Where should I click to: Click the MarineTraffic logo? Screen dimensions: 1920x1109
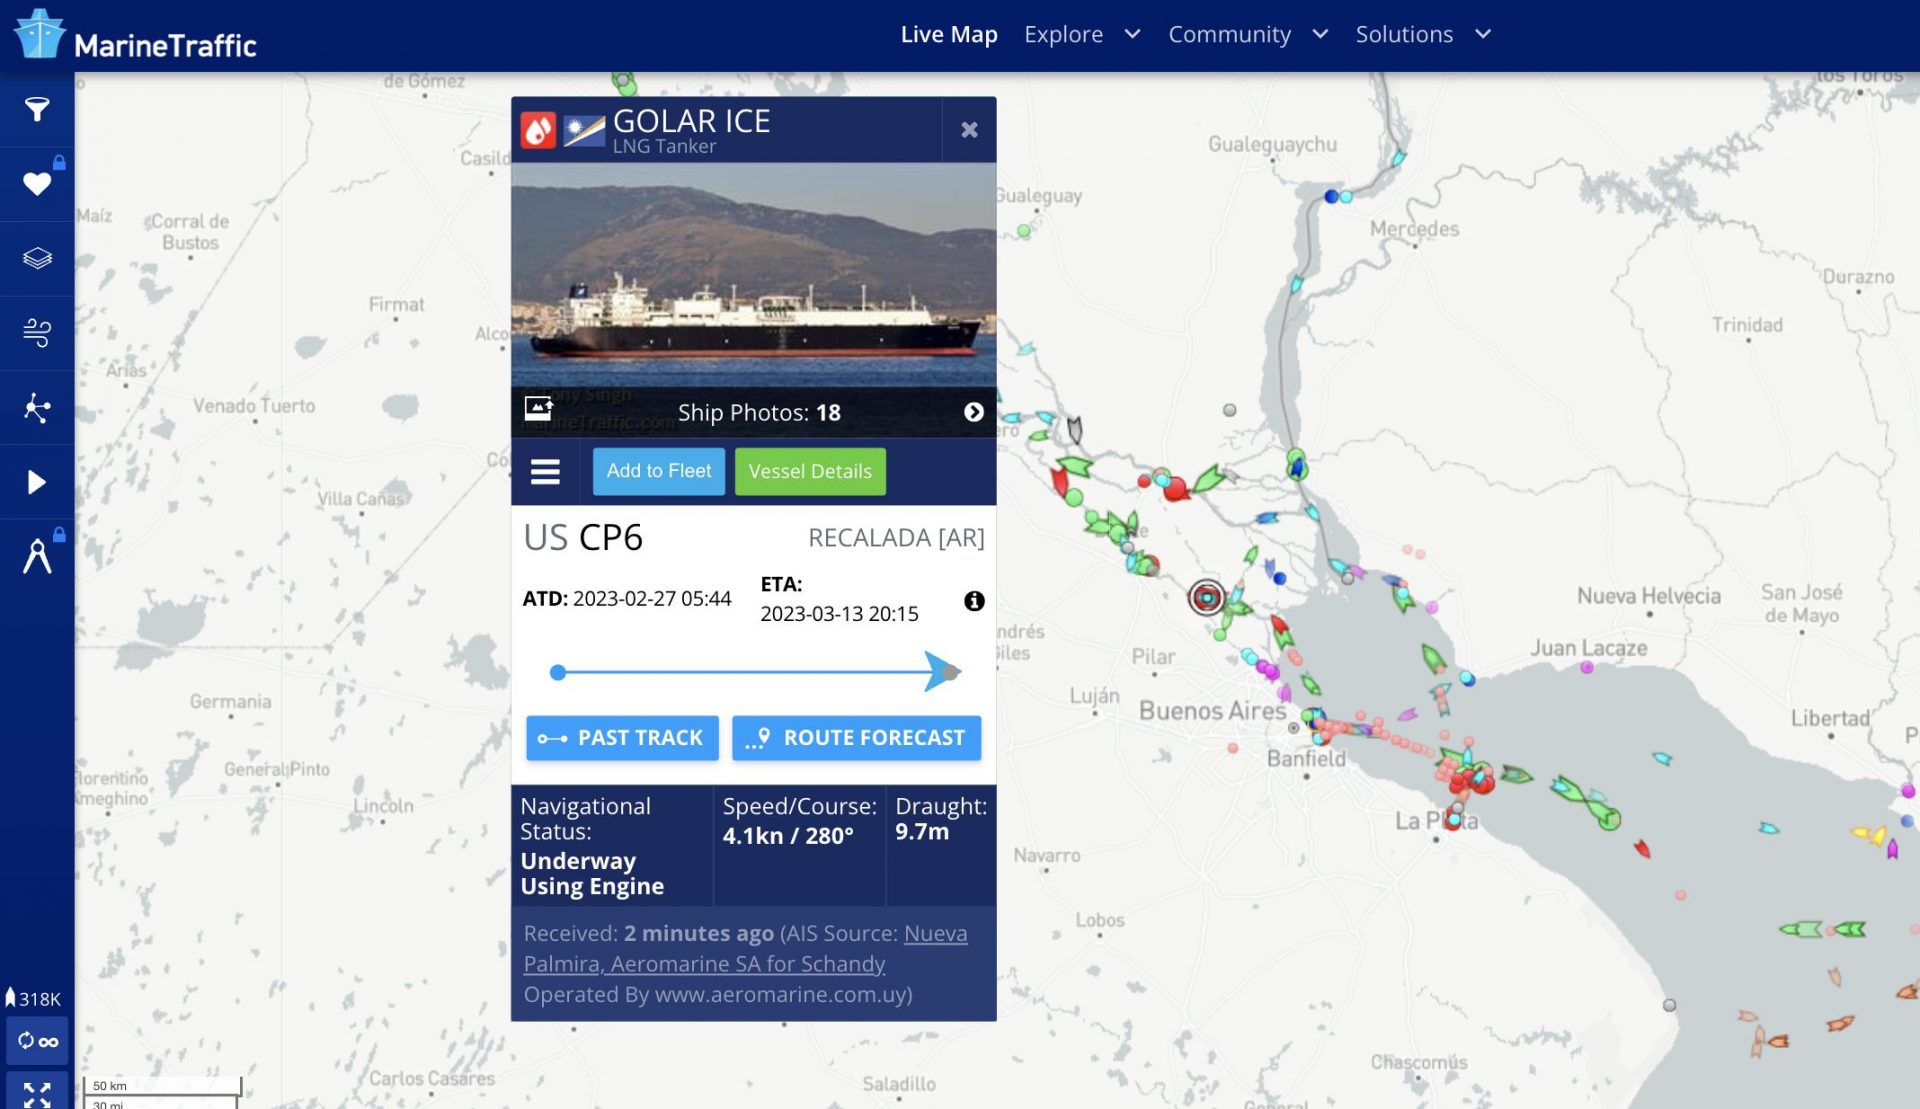click(135, 36)
